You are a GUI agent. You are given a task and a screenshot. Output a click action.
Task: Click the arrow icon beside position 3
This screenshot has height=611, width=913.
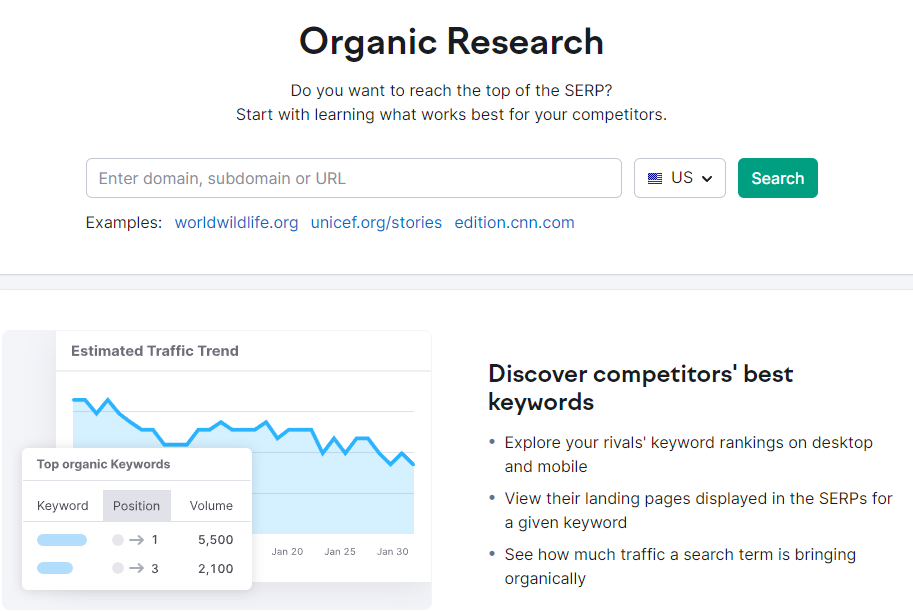click(136, 569)
